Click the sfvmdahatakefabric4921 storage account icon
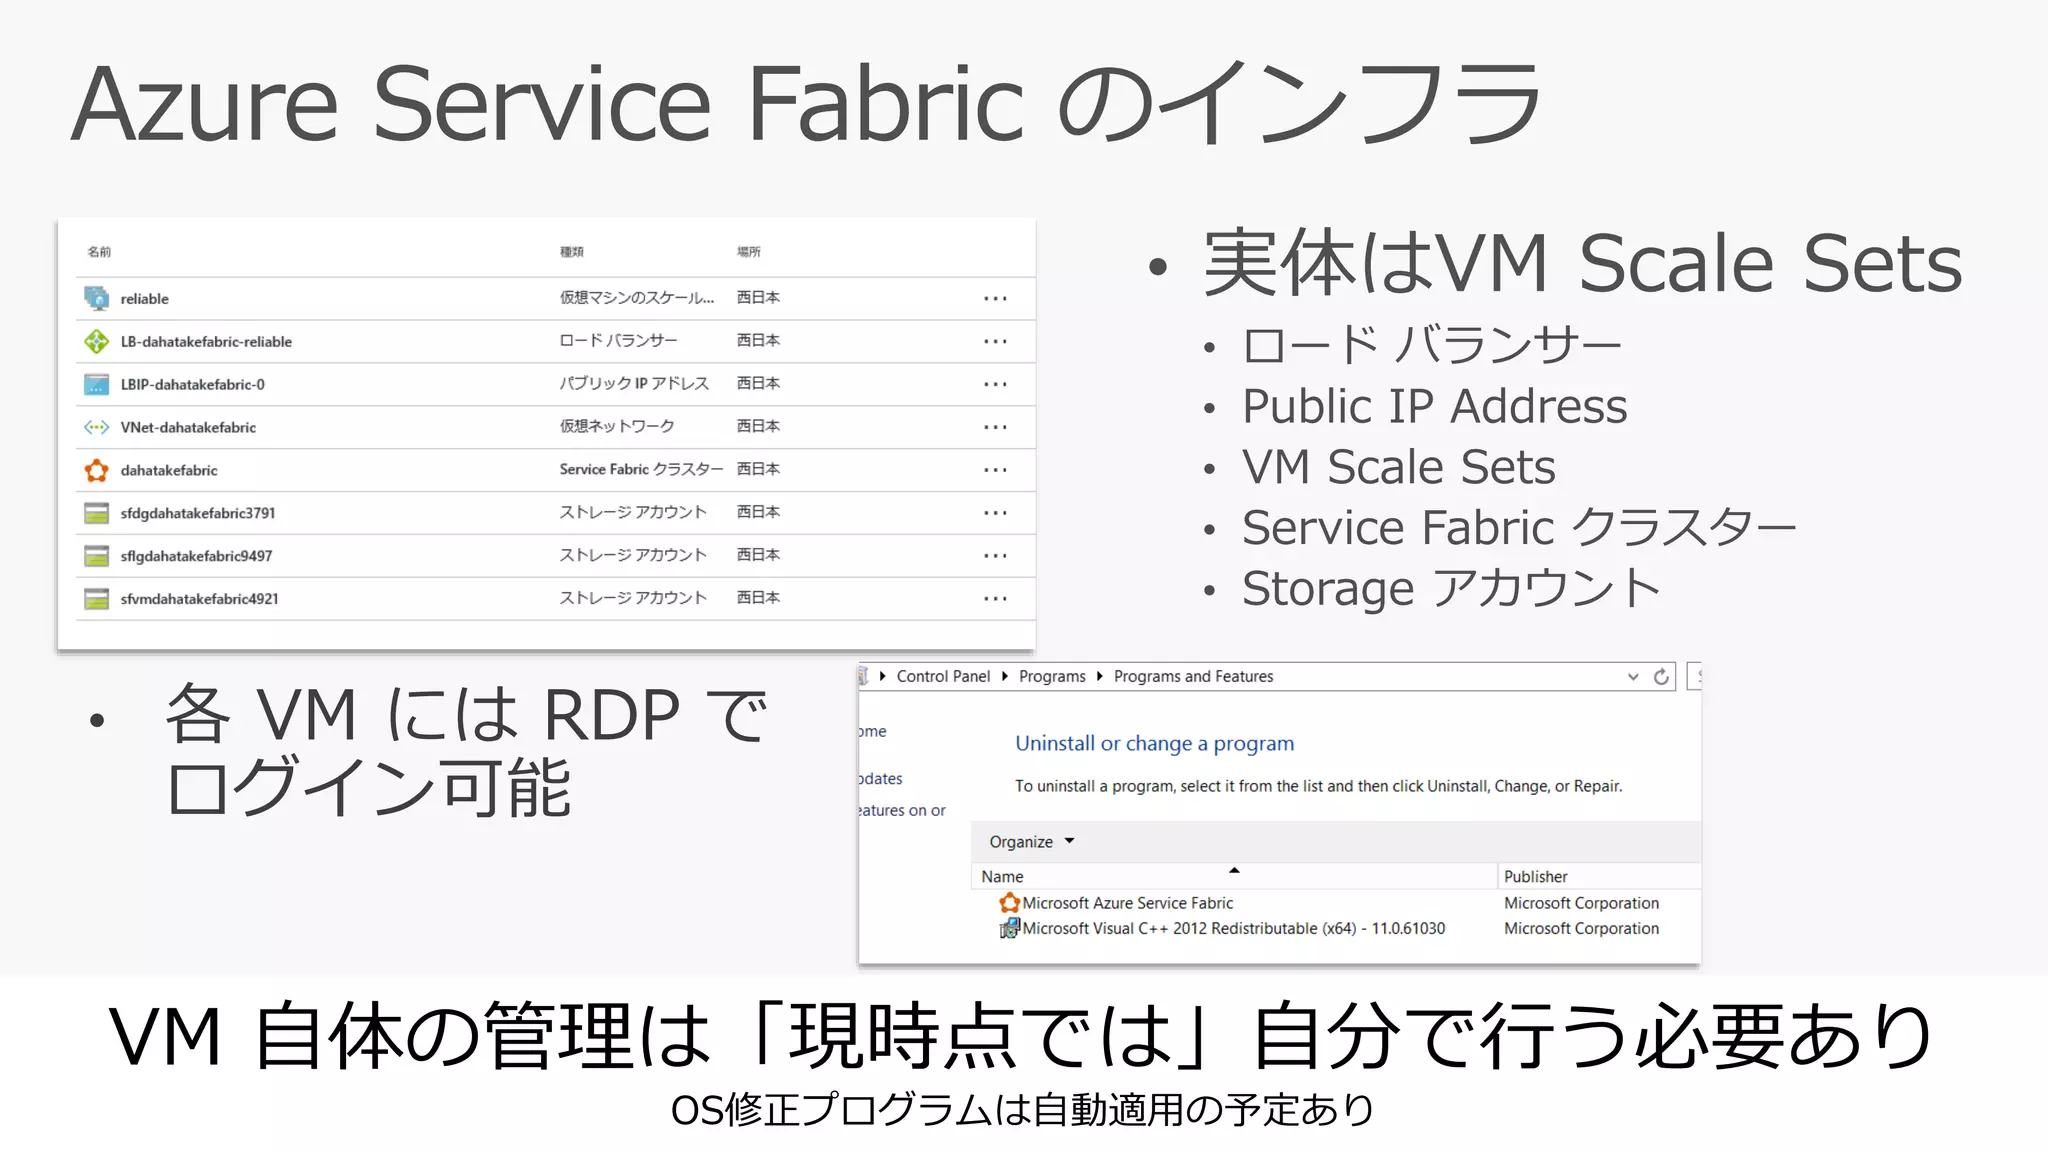 point(97,599)
